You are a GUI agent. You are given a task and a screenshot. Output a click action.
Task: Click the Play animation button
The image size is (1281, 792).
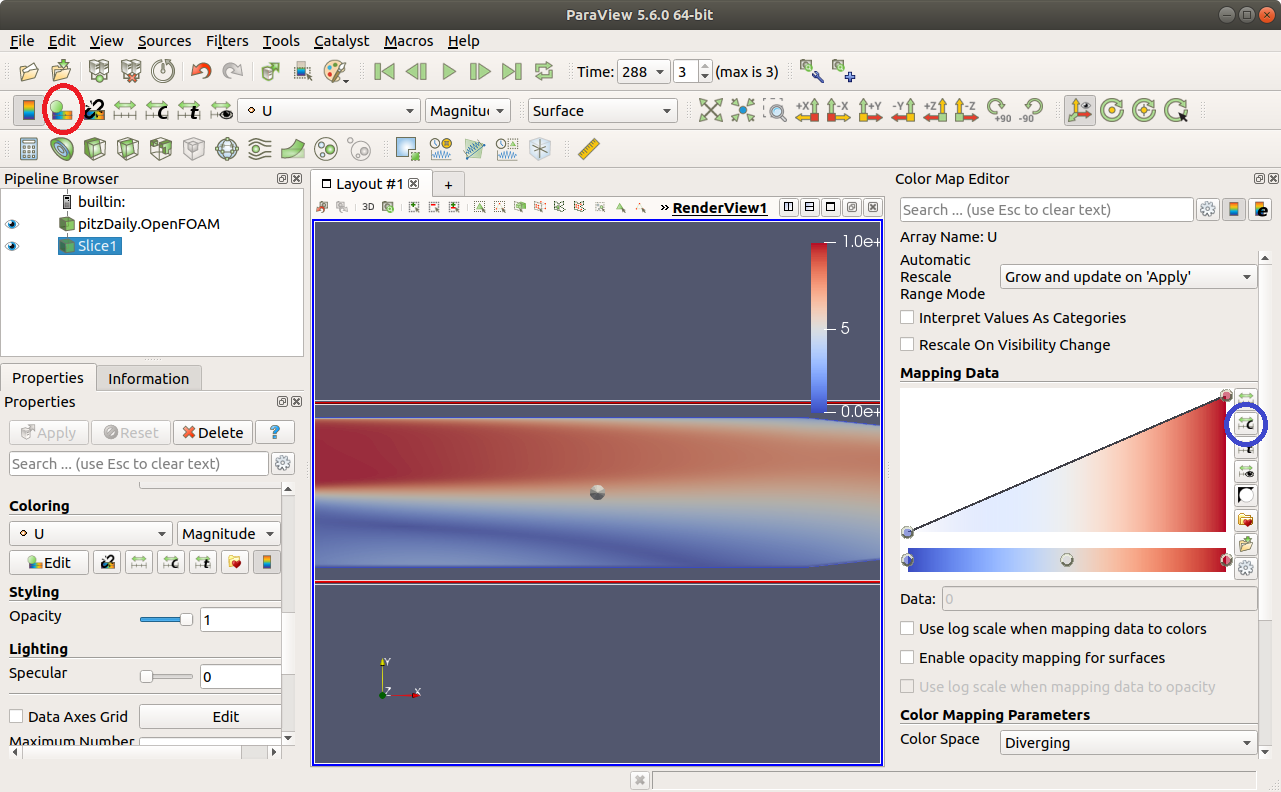(449, 71)
